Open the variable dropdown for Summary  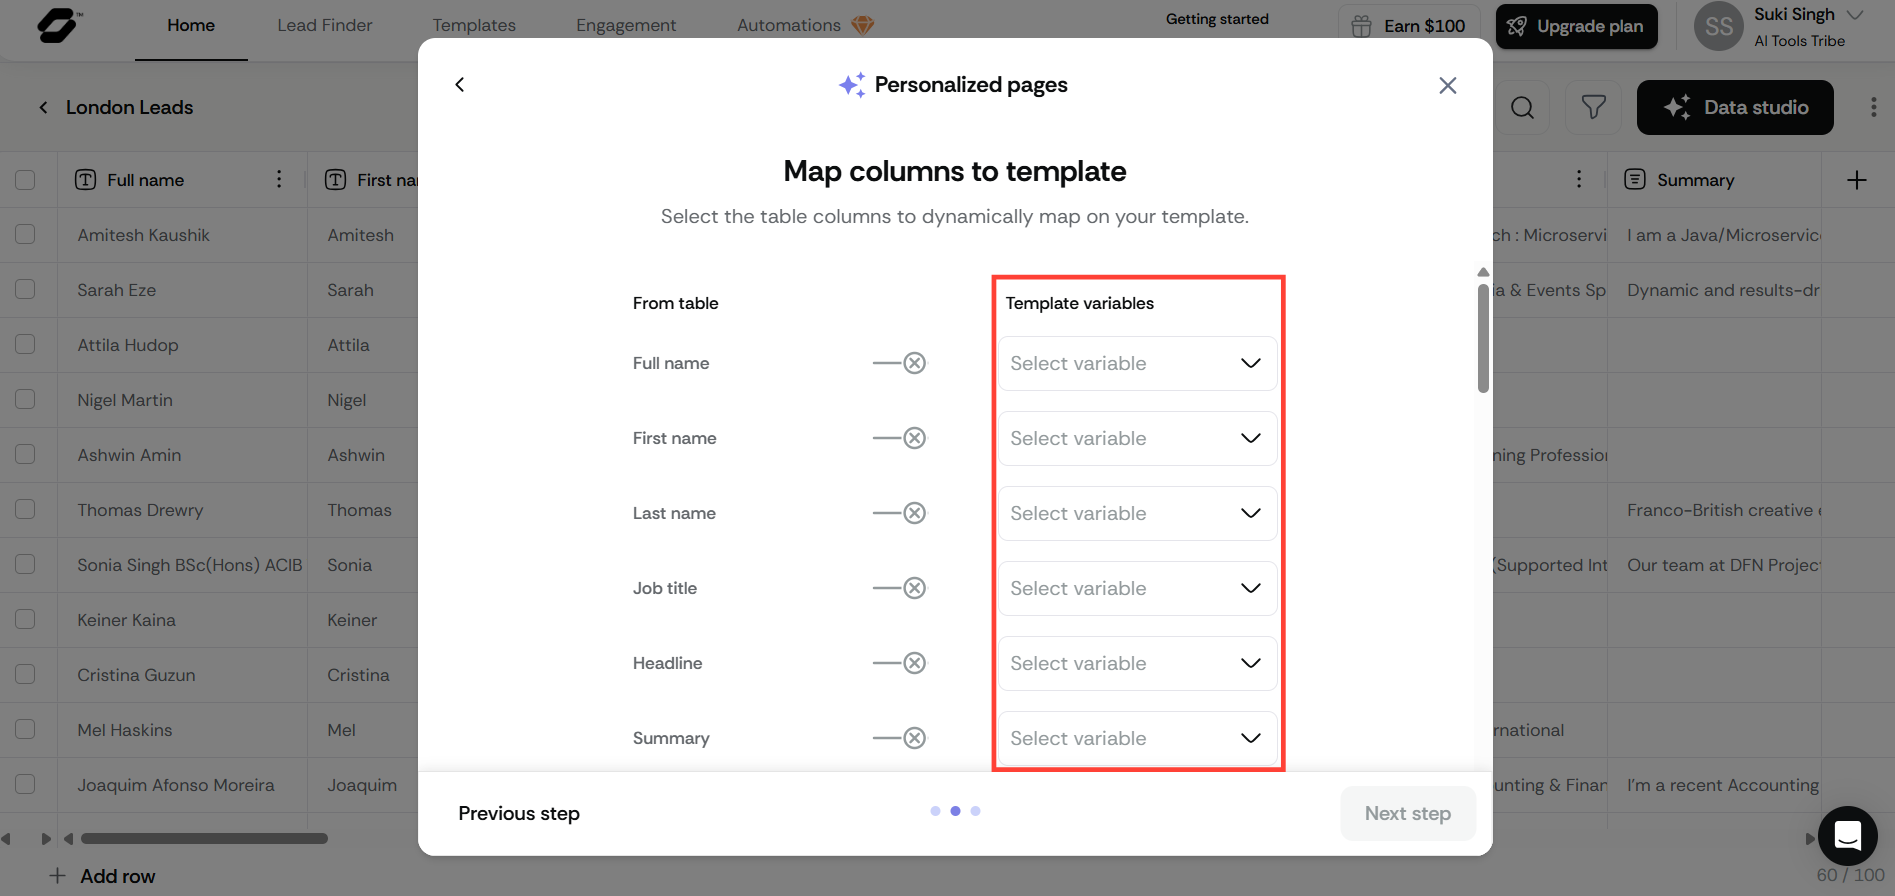[1137, 738]
